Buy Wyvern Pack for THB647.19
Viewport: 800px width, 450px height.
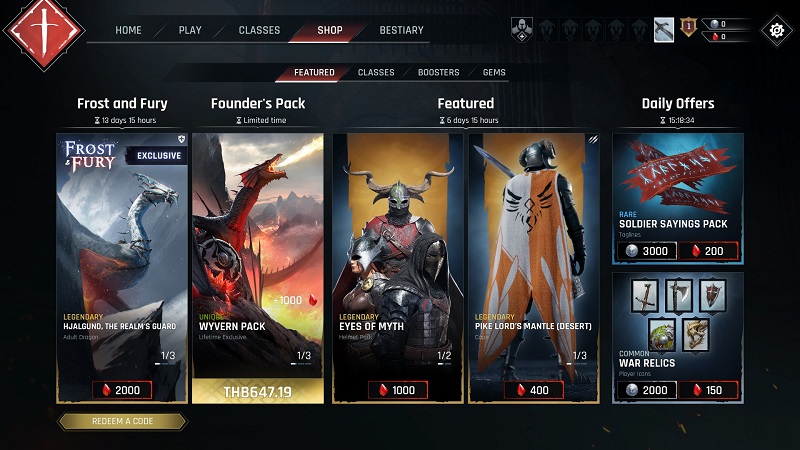(x=258, y=391)
